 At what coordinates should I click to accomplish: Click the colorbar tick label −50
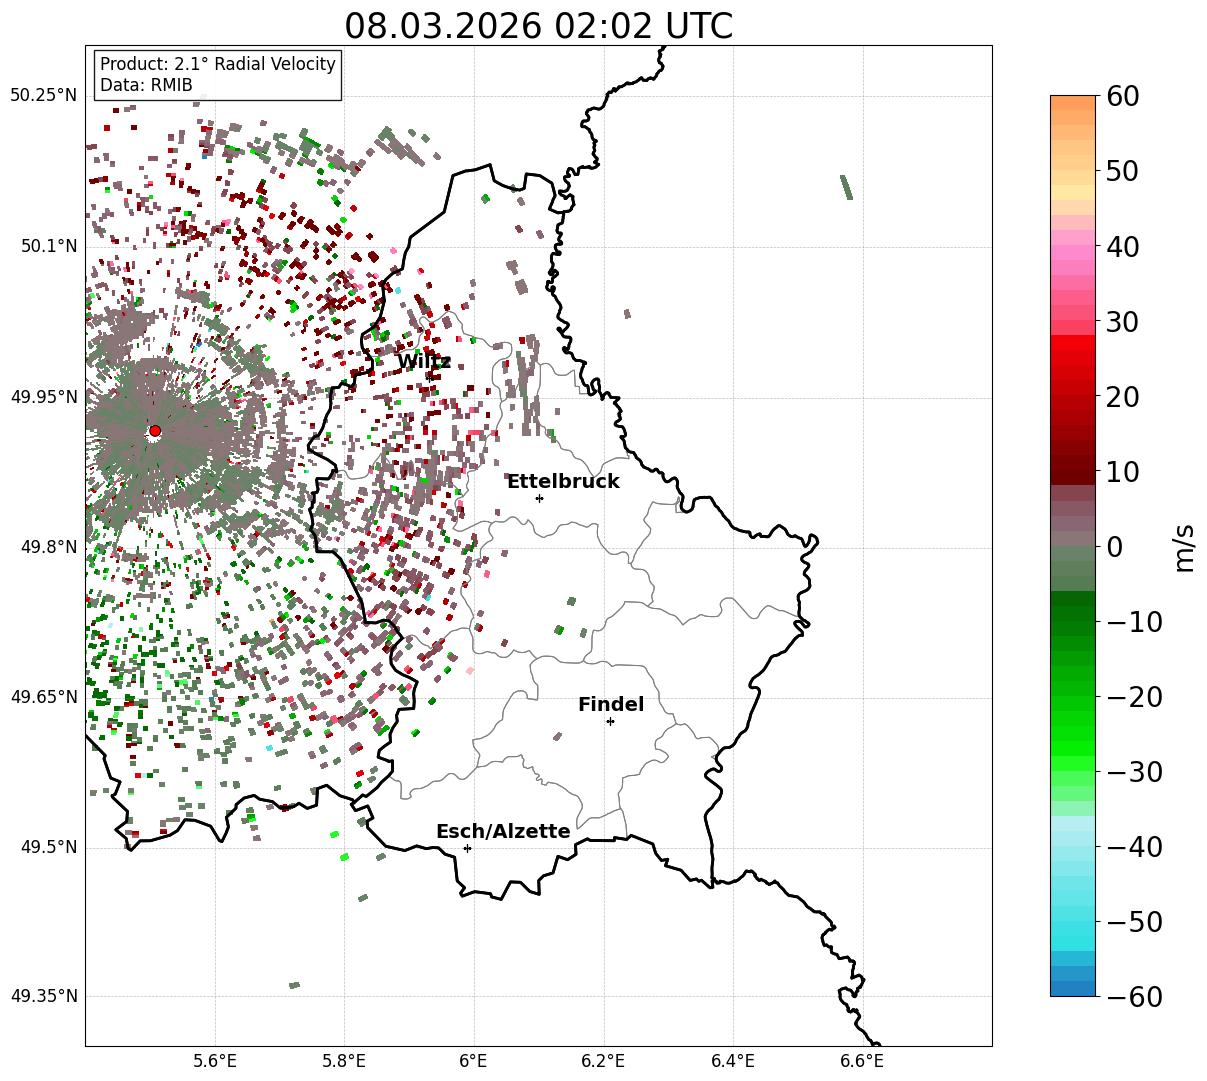(x=1135, y=922)
